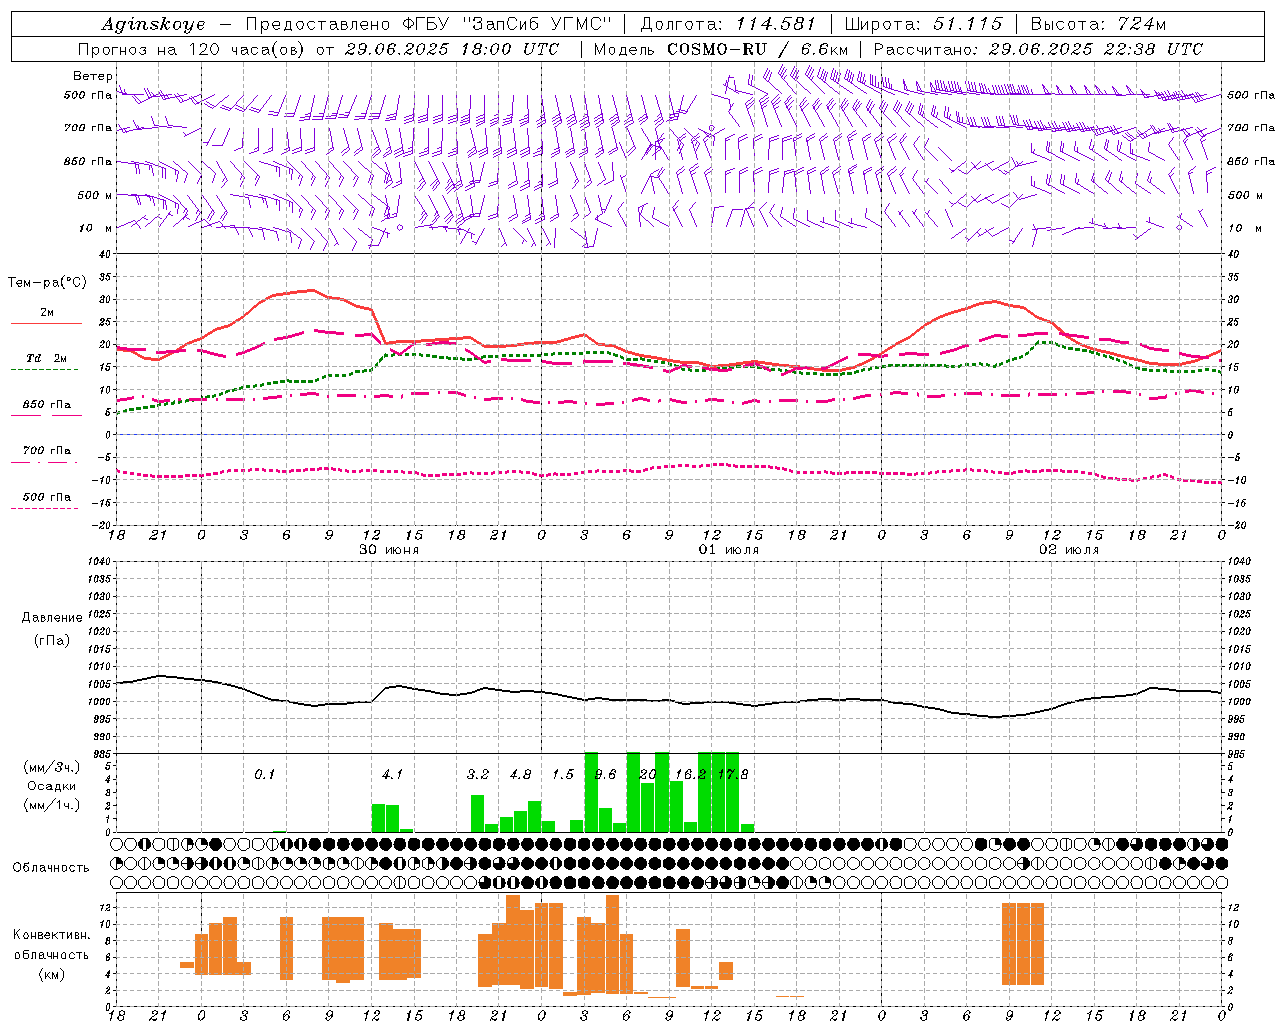1280x1024 pixels.
Task: Click the (мм/3ч.) precipitation unit label
Action: click(52, 768)
